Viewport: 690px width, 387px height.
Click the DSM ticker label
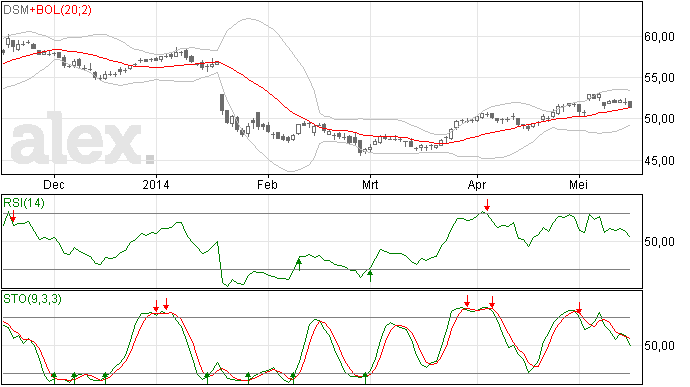tap(16, 10)
